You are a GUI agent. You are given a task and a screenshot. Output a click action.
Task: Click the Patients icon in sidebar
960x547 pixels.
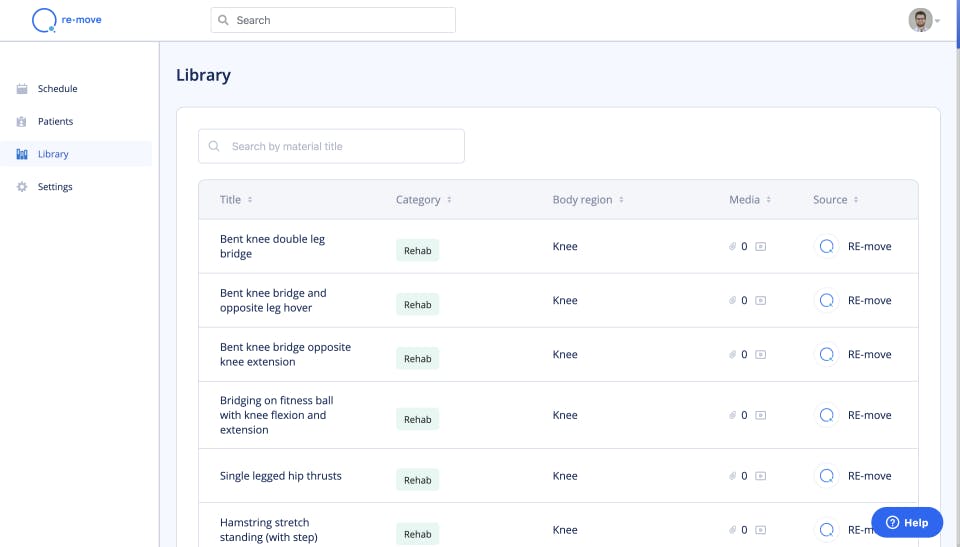[x=22, y=122]
